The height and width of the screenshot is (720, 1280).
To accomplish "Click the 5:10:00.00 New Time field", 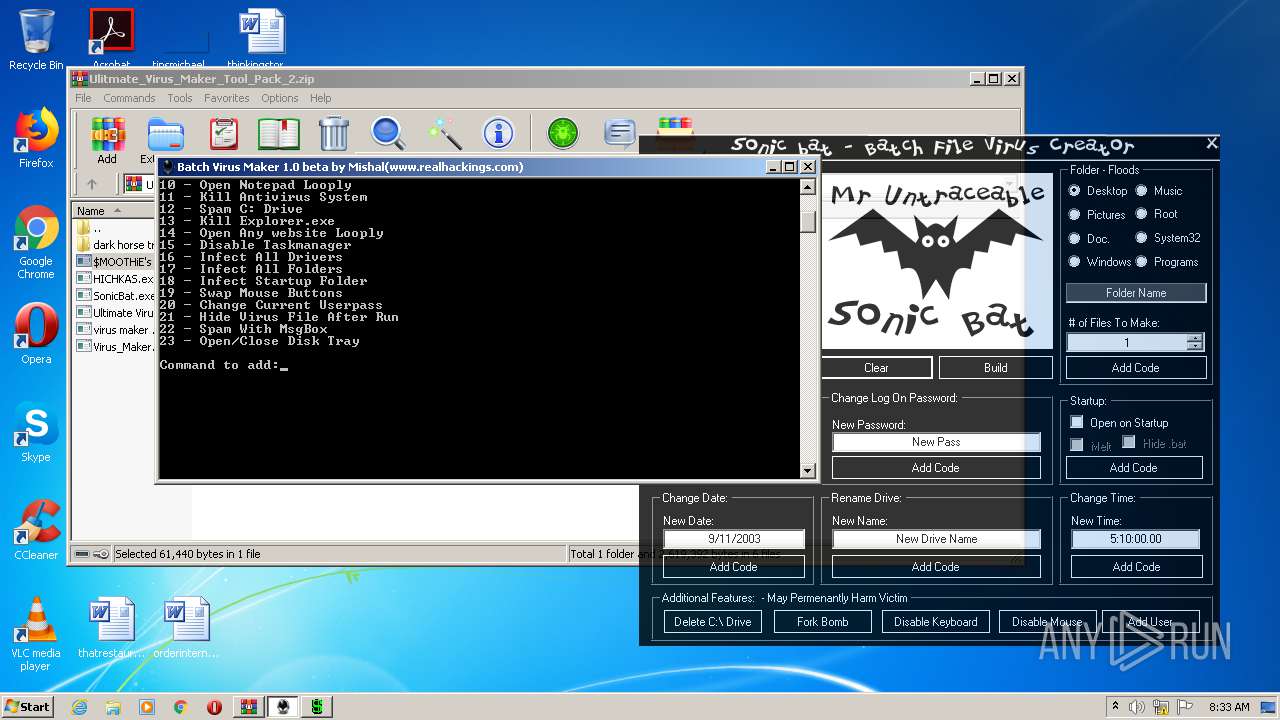I will pyautogui.click(x=1136, y=538).
